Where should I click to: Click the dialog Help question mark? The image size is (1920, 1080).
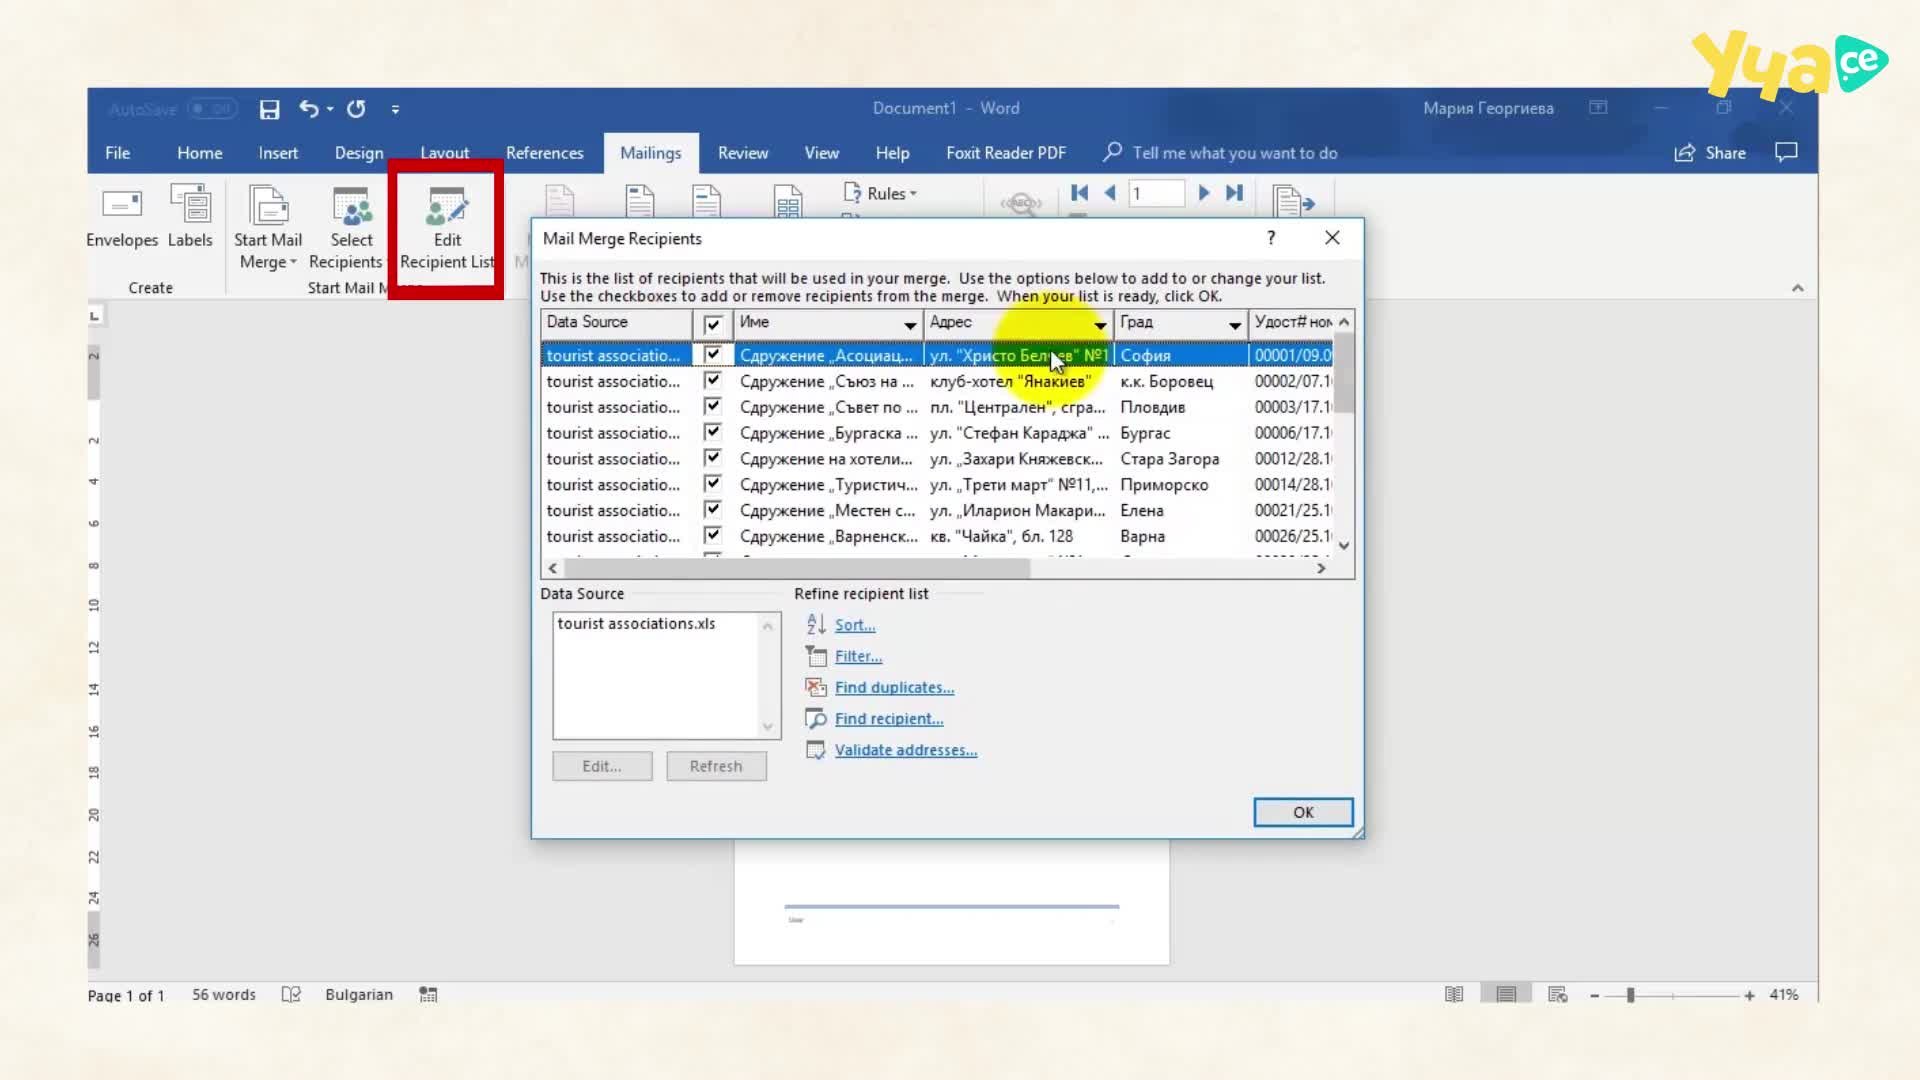(x=1271, y=238)
